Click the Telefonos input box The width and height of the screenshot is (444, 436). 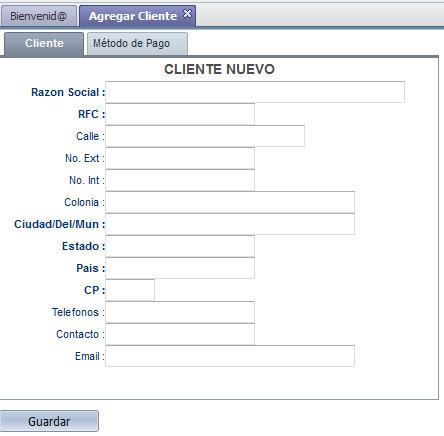(x=180, y=312)
